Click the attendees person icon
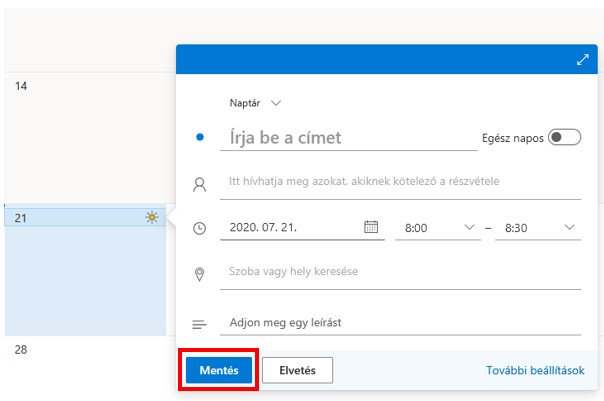The image size is (604, 401). pos(200,185)
